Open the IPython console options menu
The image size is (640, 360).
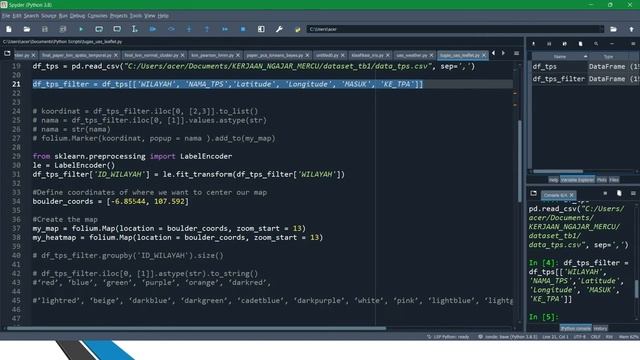[x=633, y=193]
